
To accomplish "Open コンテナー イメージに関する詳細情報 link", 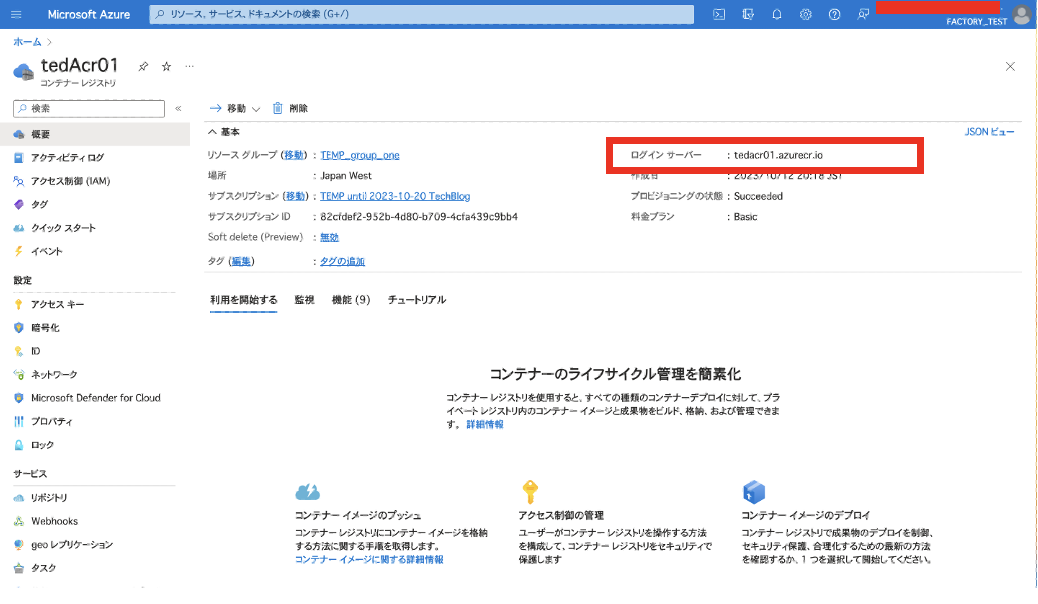I will [369, 560].
